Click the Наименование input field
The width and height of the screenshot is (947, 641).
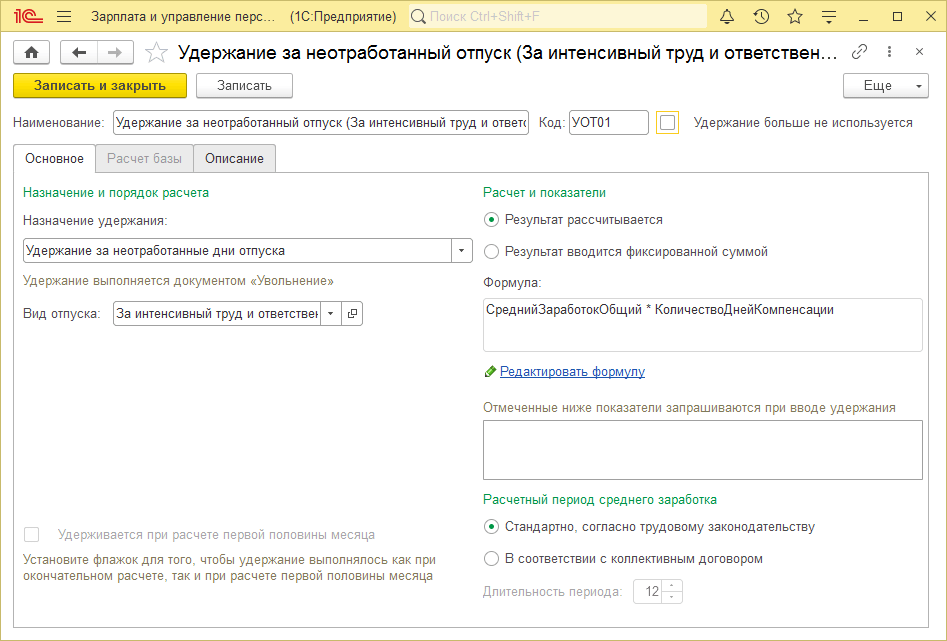tap(321, 123)
